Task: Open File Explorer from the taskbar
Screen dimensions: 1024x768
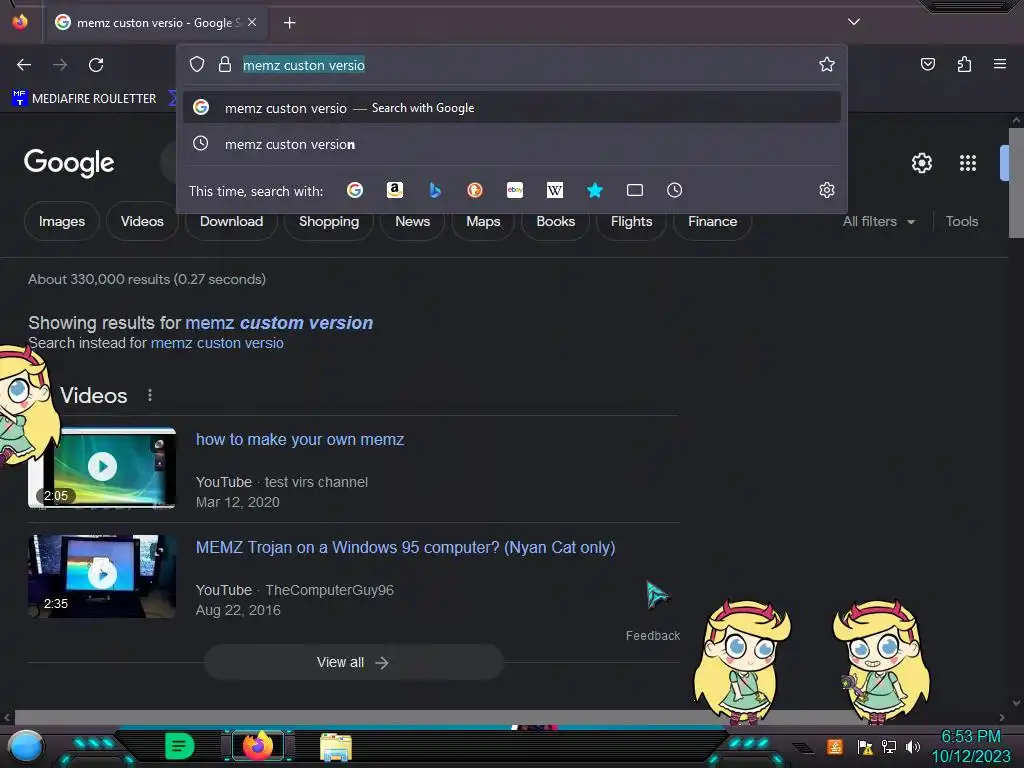Action: tap(336, 747)
